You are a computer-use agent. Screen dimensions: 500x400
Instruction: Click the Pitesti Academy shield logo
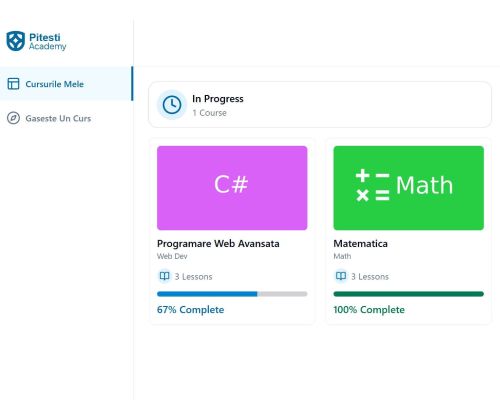pyautogui.click(x=16, y=41)
